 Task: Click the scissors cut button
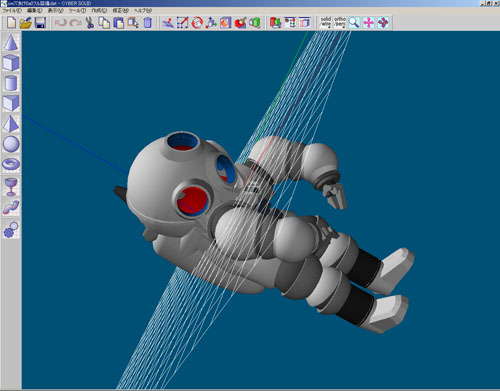[x=90, y=23]
